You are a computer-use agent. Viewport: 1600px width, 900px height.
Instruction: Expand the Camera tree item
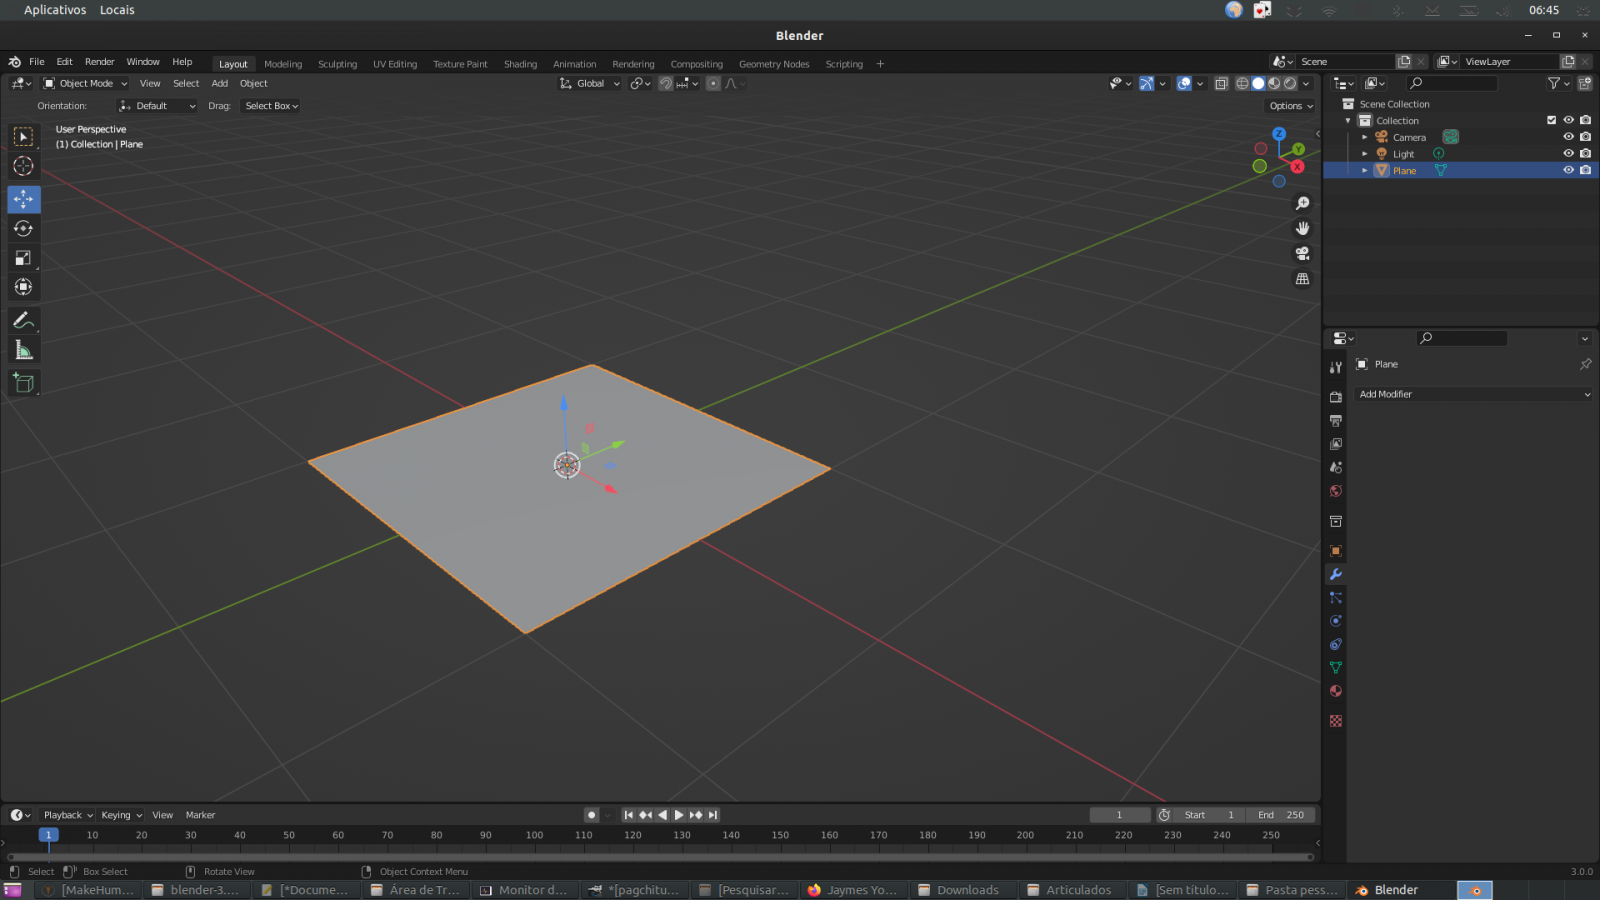tap(1365, 137)
